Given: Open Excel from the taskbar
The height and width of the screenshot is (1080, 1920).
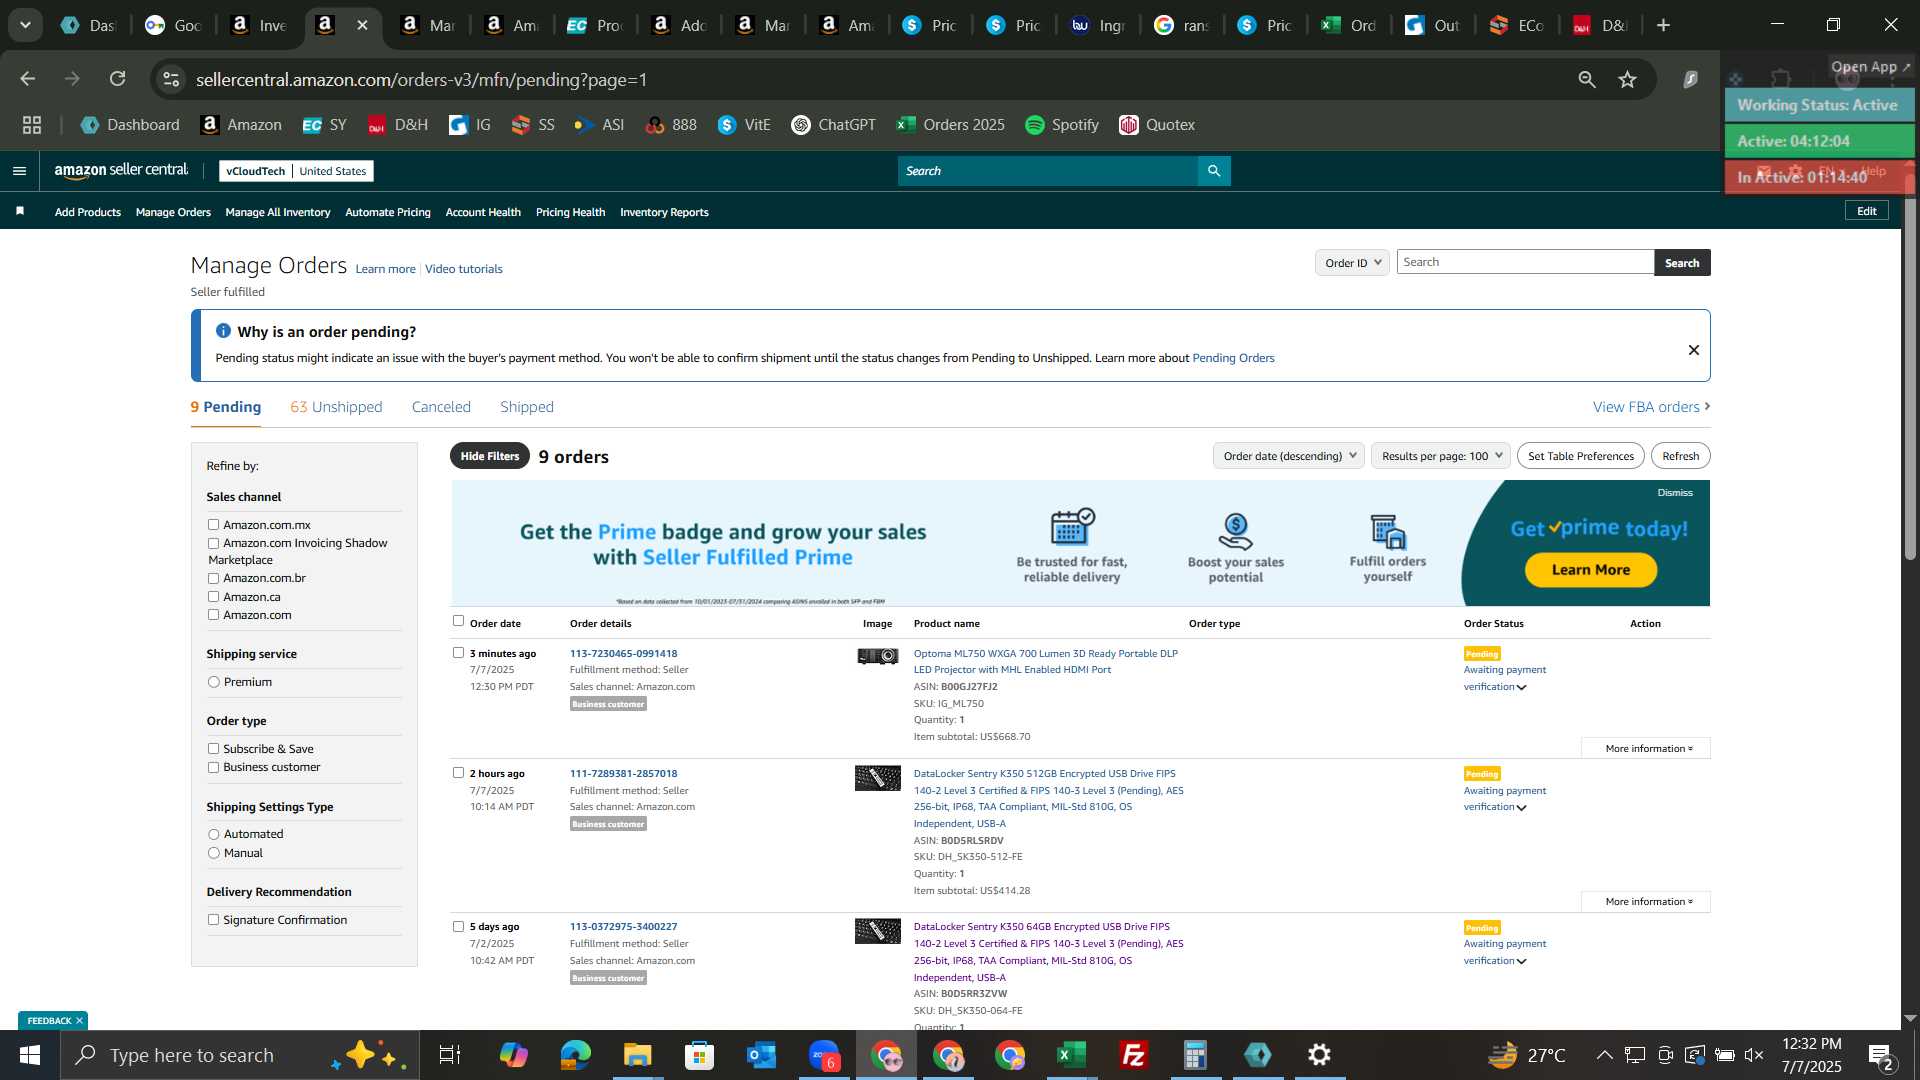Looking at the screenshot, I should point(1072,1055).
